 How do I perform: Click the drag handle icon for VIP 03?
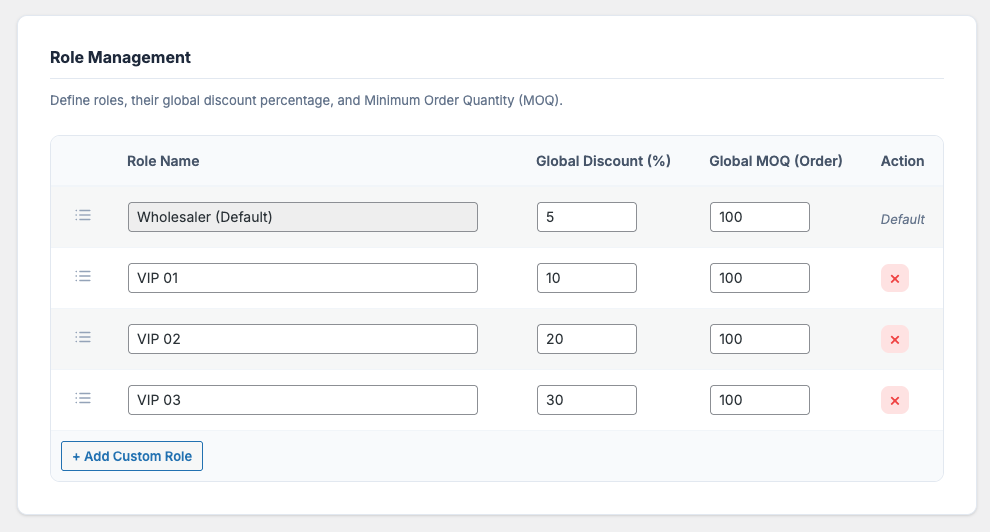point(83,398)
